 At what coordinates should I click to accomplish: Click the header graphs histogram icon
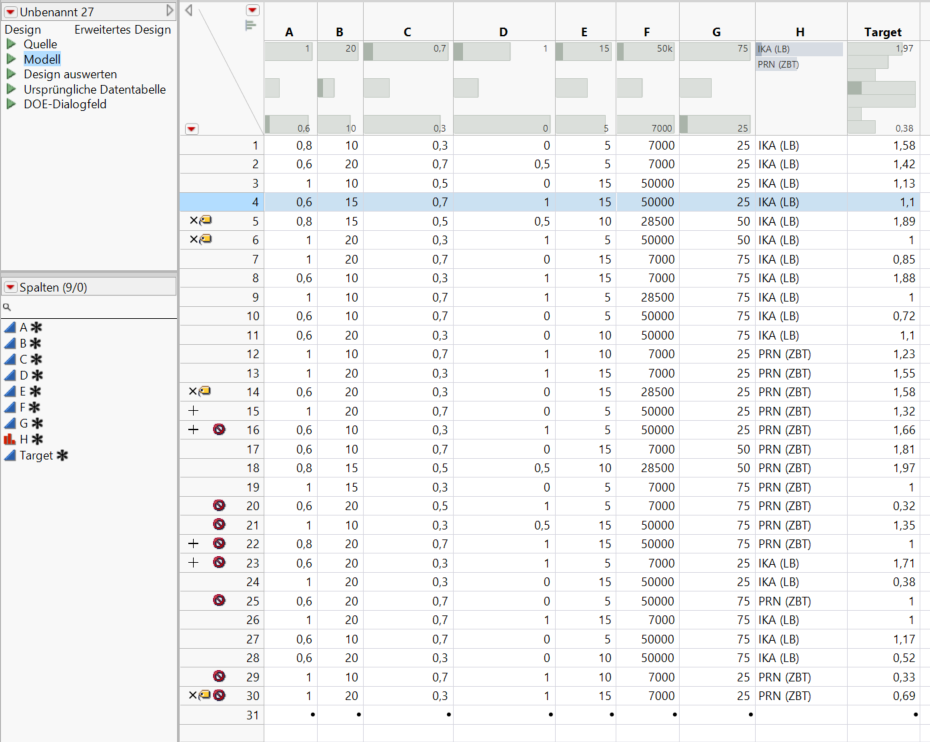coord(250,25)
